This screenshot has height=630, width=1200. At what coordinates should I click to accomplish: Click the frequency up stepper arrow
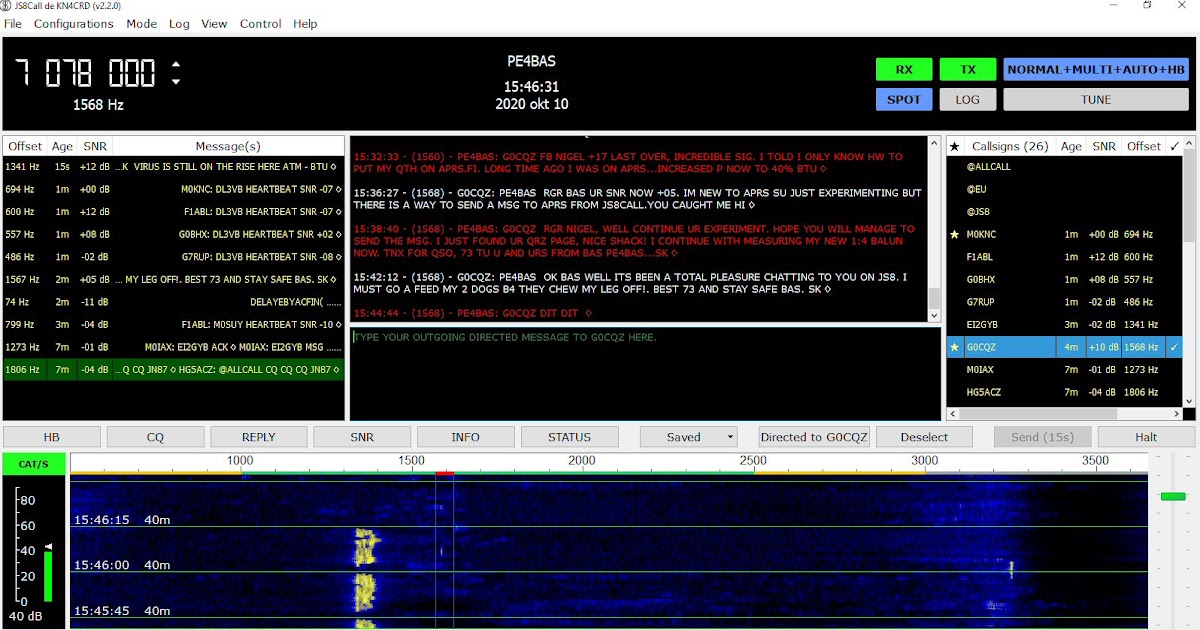click(177, 63)
